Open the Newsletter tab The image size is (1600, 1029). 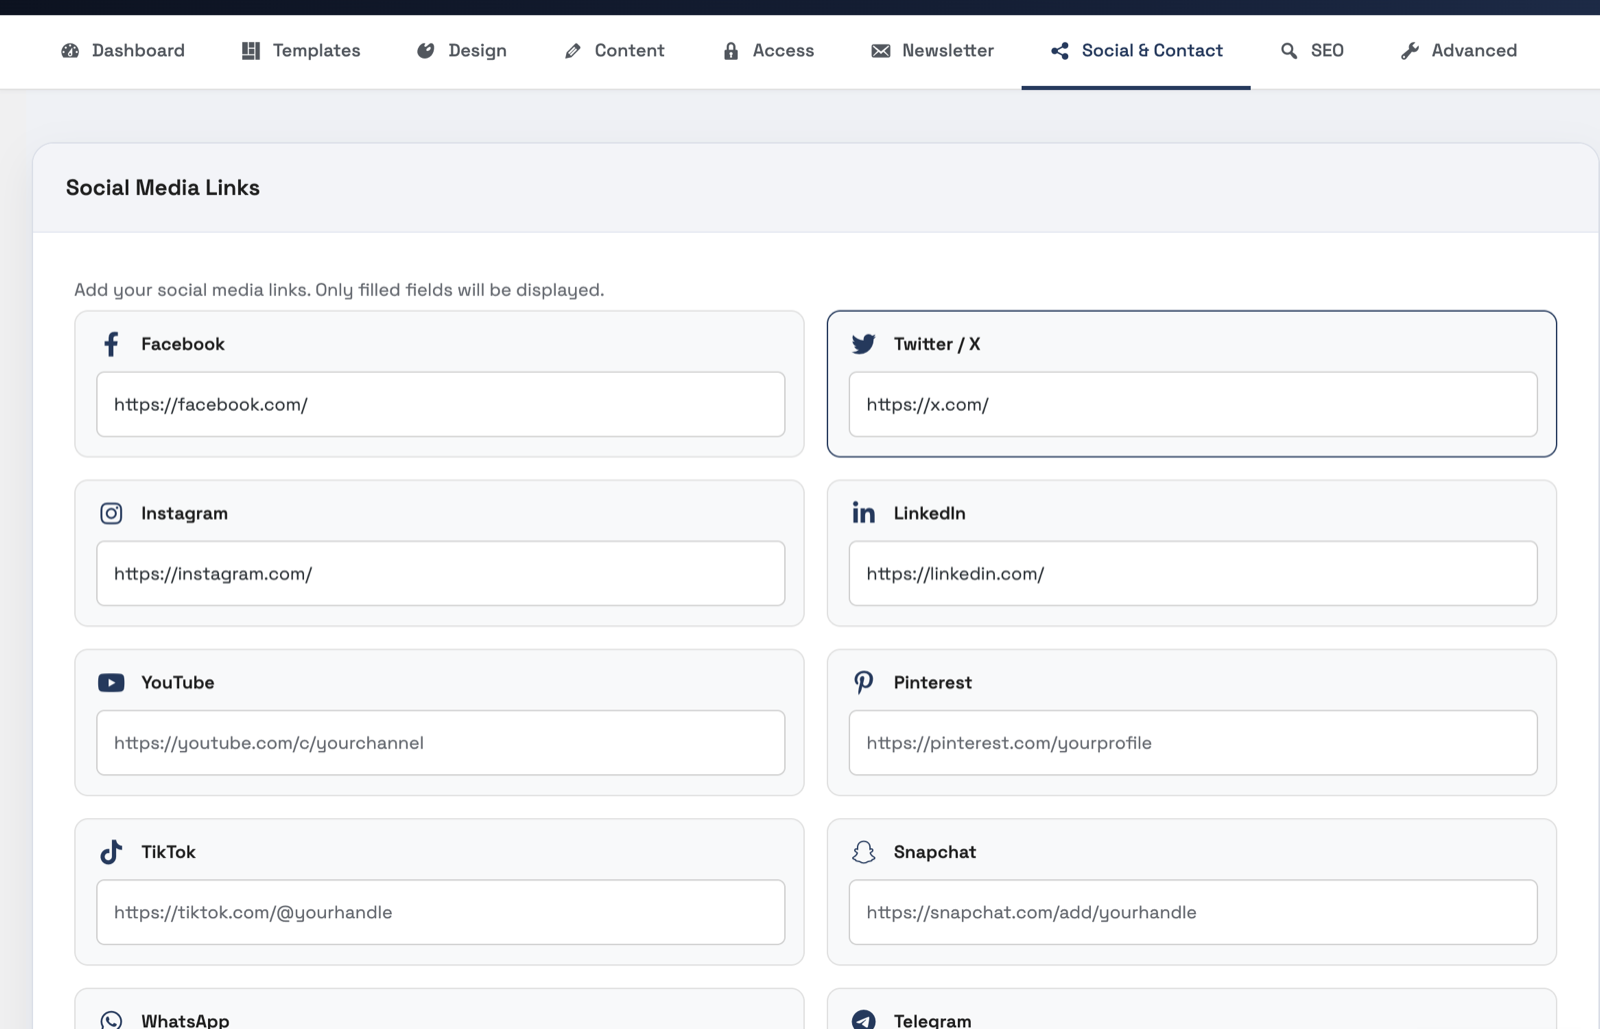pyautogui.click(x=932, y=51)
